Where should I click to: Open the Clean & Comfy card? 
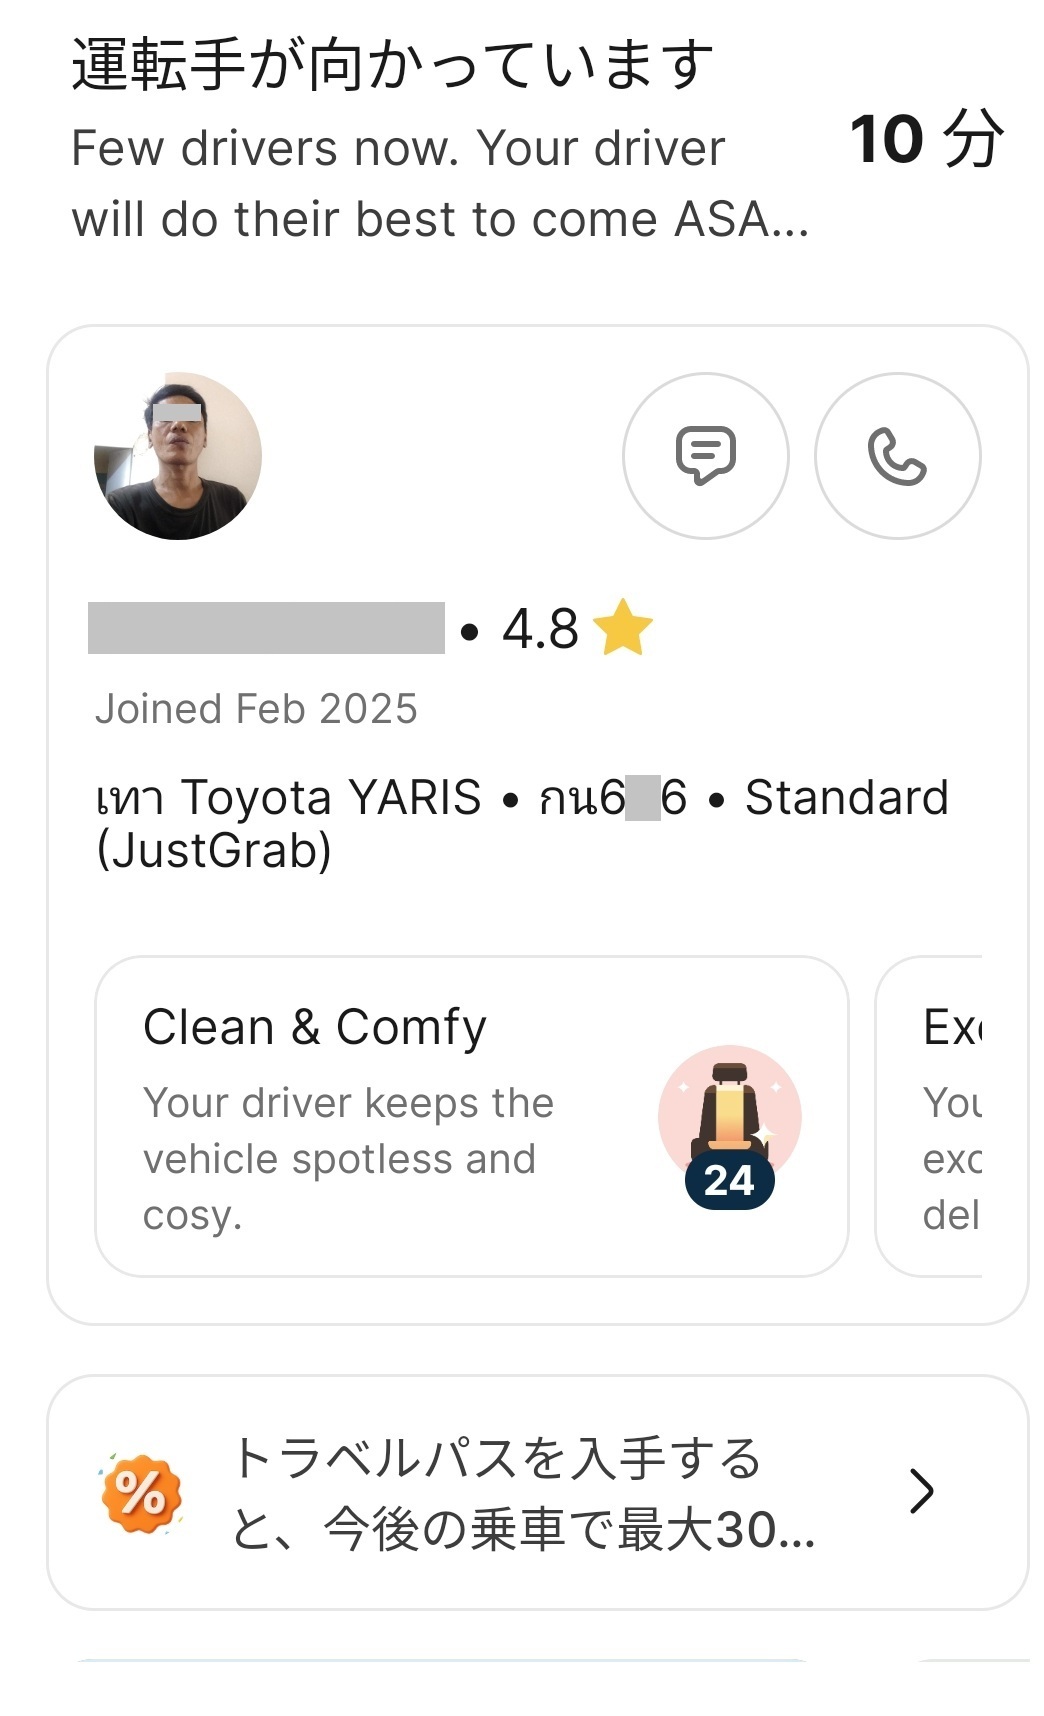pyautogui.click(x=400, y=1115)
